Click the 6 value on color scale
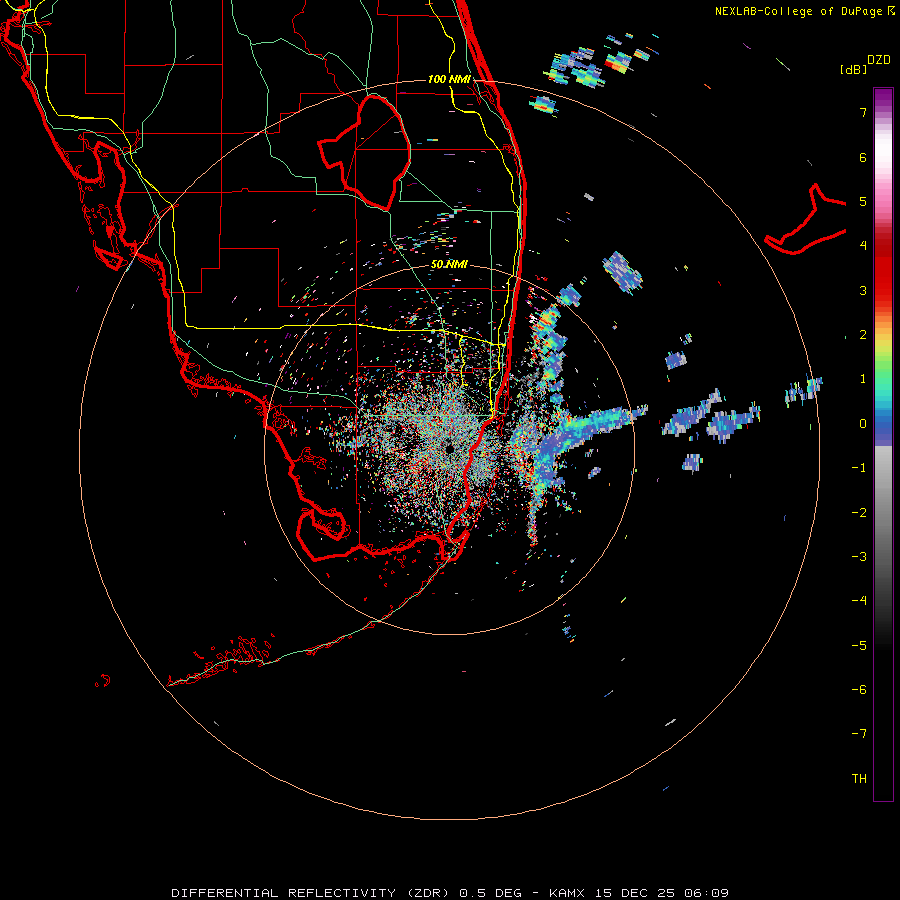 coord(863,157)
